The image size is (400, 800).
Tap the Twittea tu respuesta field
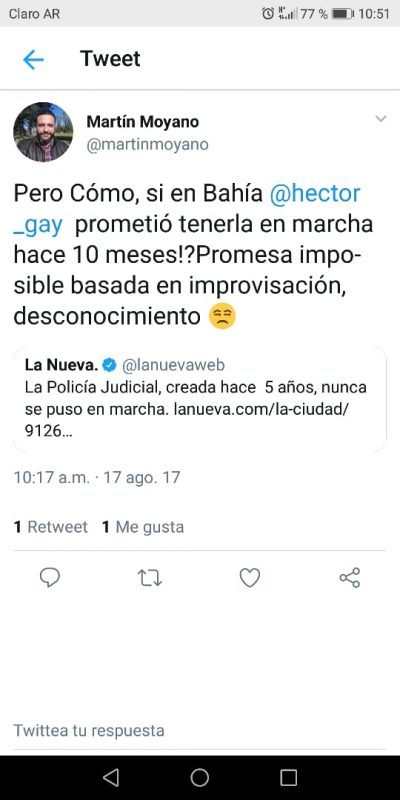tap(199, 730)
